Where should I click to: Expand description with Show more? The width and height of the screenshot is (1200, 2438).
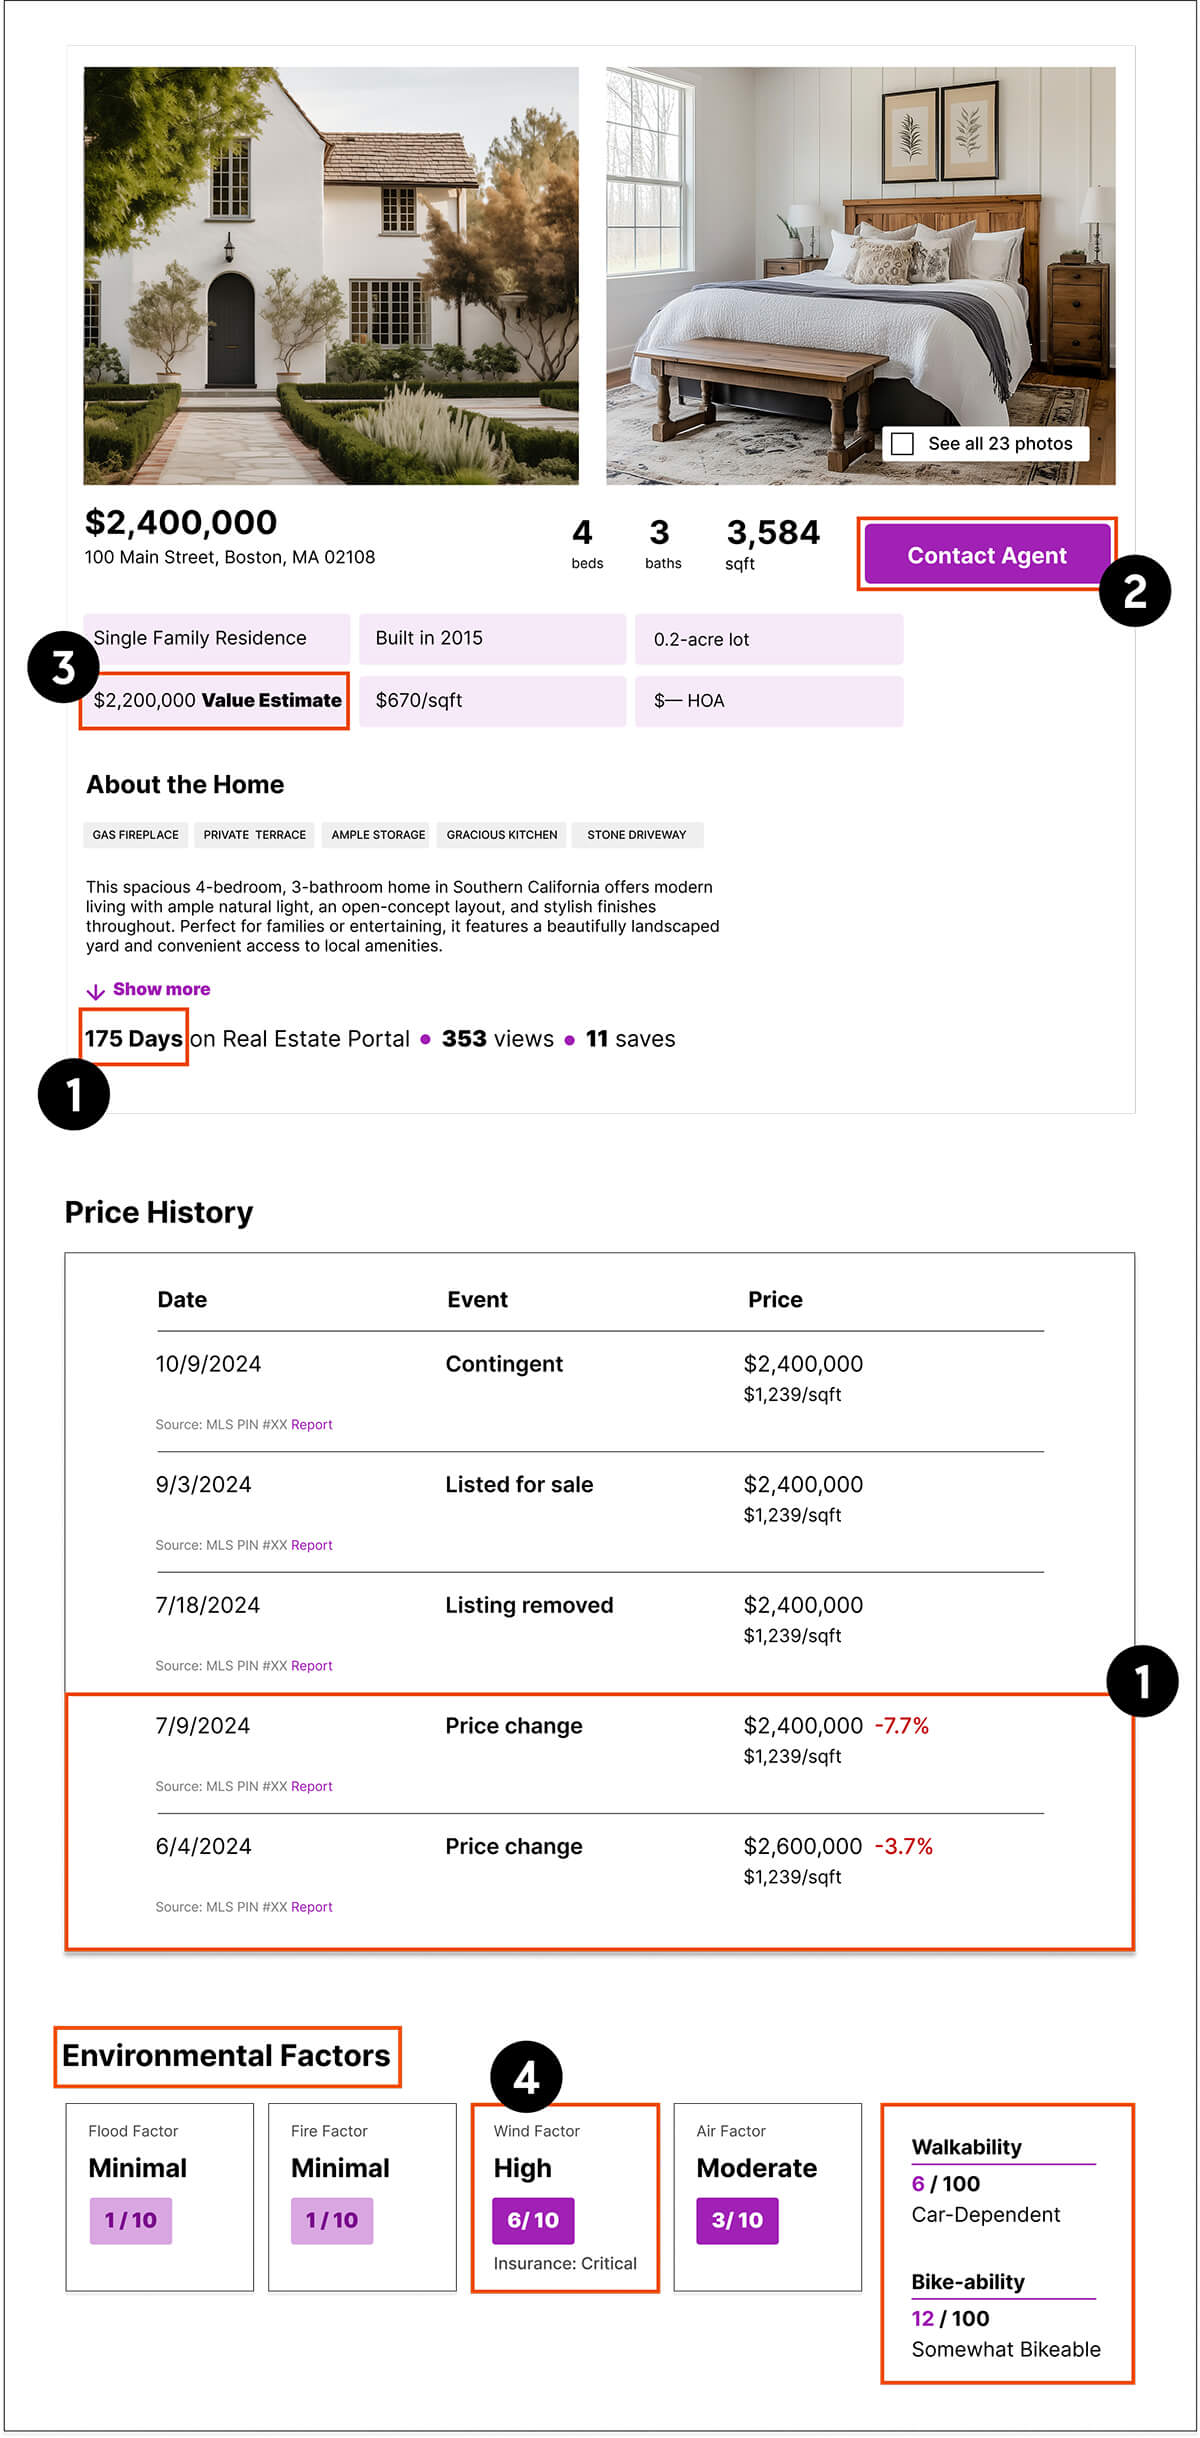coord(161,989)
